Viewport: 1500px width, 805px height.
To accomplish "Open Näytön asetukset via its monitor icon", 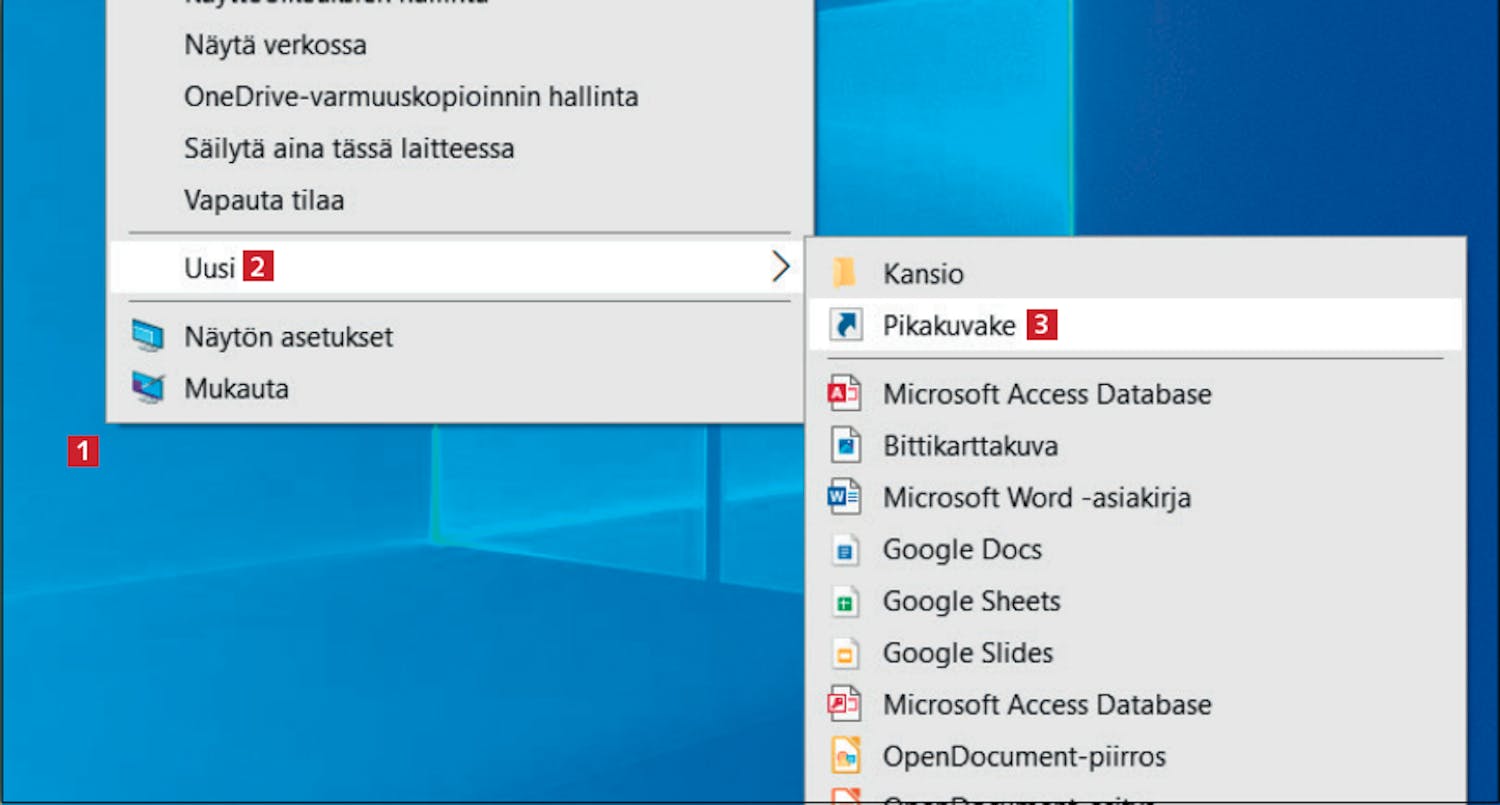I will click(x=148, y=337).
